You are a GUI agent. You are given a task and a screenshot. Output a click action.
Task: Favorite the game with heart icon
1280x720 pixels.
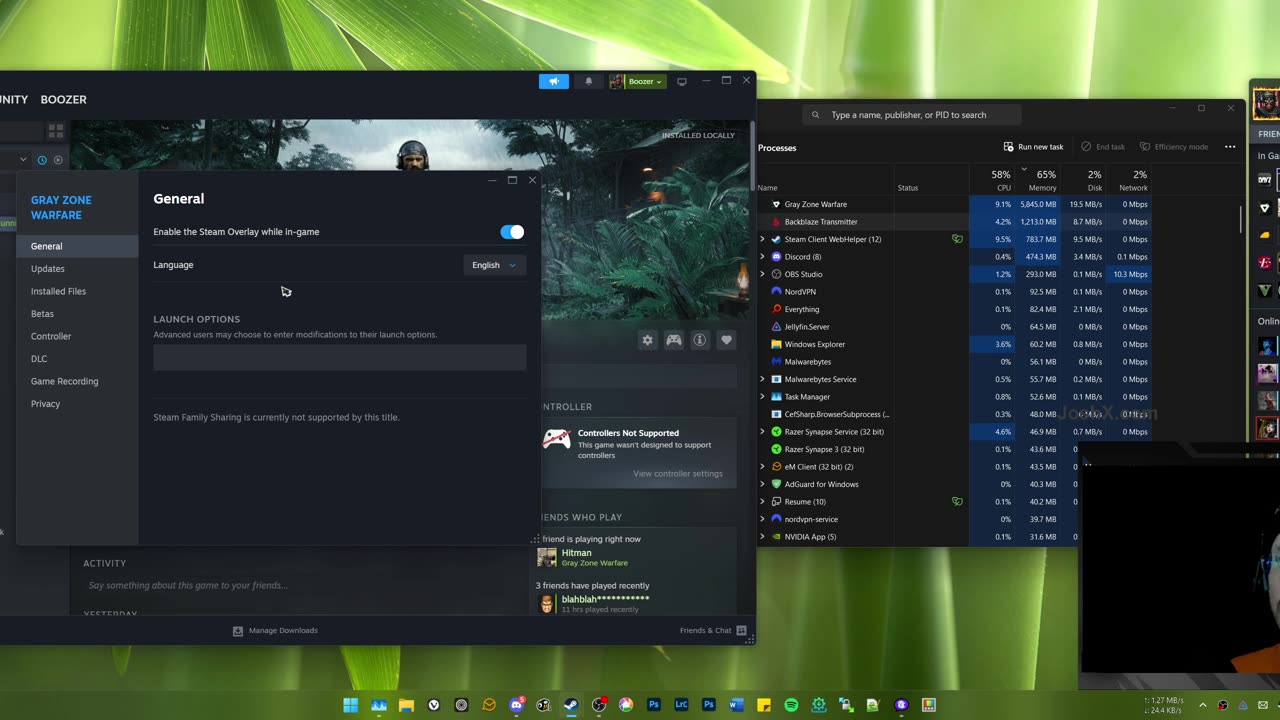pyautogui.click(x=727, y=340)
